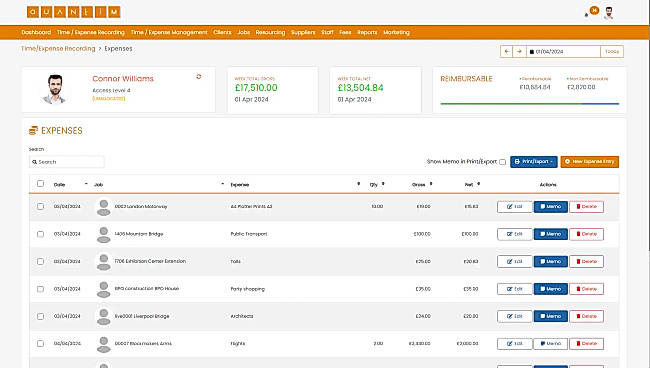
Task: Open the Print/Export dropdown
Action: [x=534, y=162]
